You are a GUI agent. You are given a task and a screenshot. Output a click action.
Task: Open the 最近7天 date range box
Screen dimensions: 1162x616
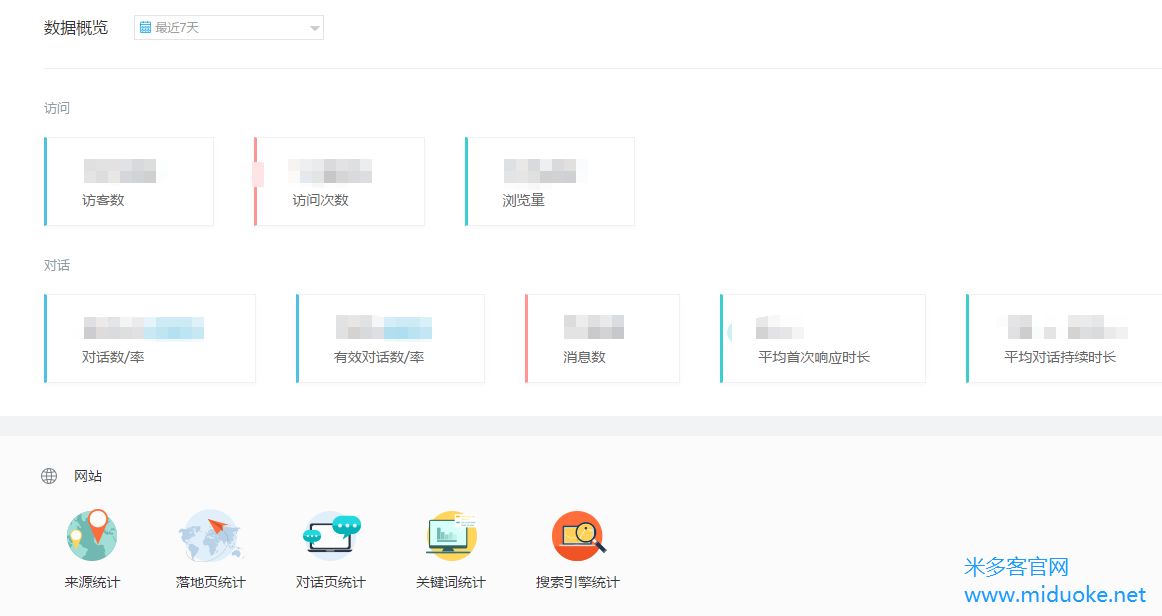pos(228,28)
